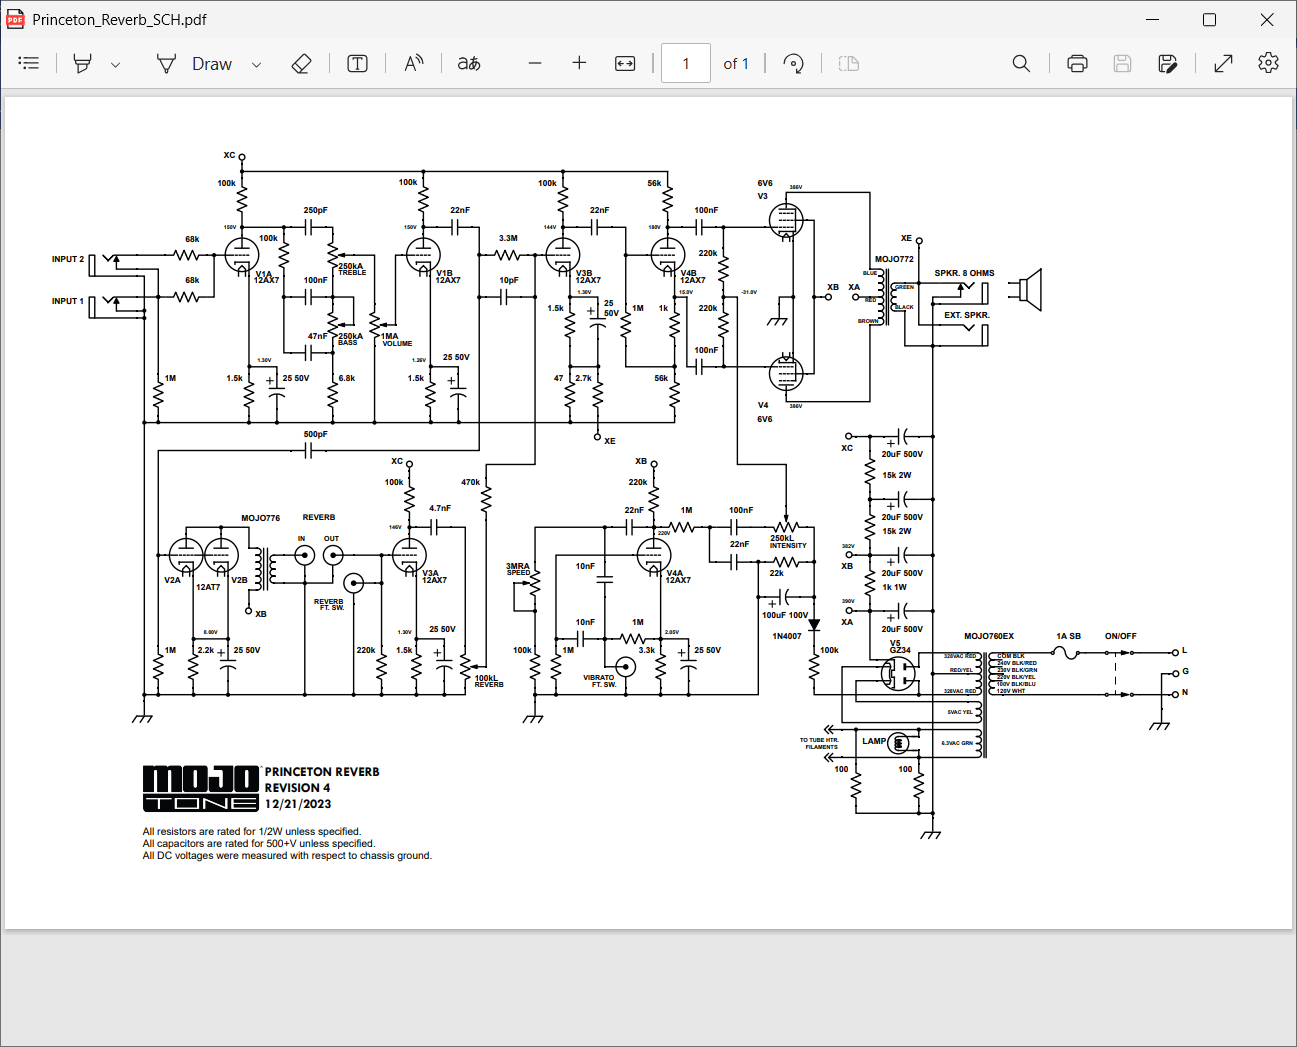Add a text box annotation
Image resolution: width=1297 pixels, height=1047 pixels.
pos(357,63)
